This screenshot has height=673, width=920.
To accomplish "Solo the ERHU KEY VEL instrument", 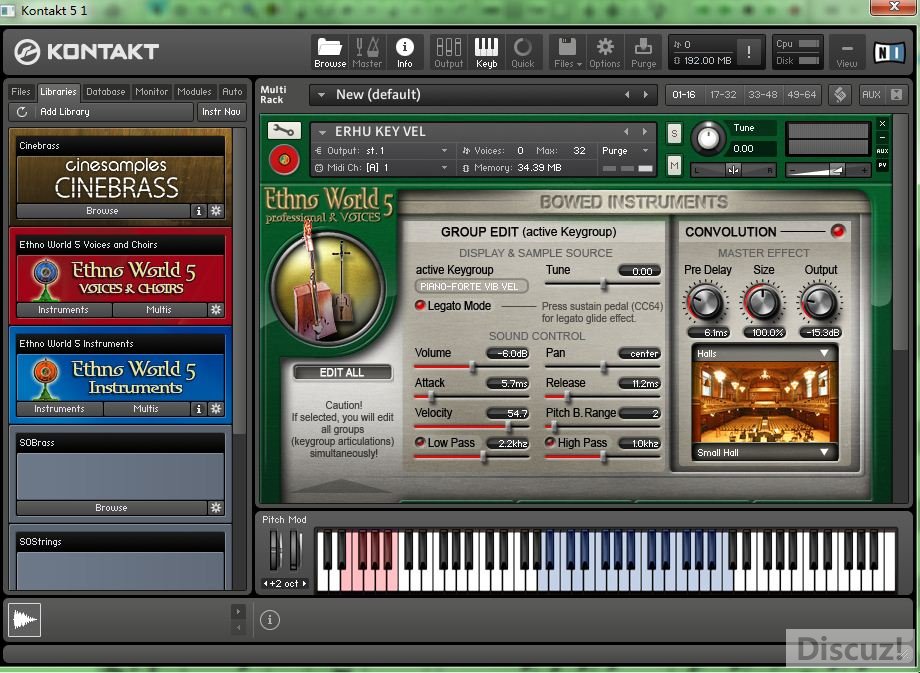I will (674, 134).
